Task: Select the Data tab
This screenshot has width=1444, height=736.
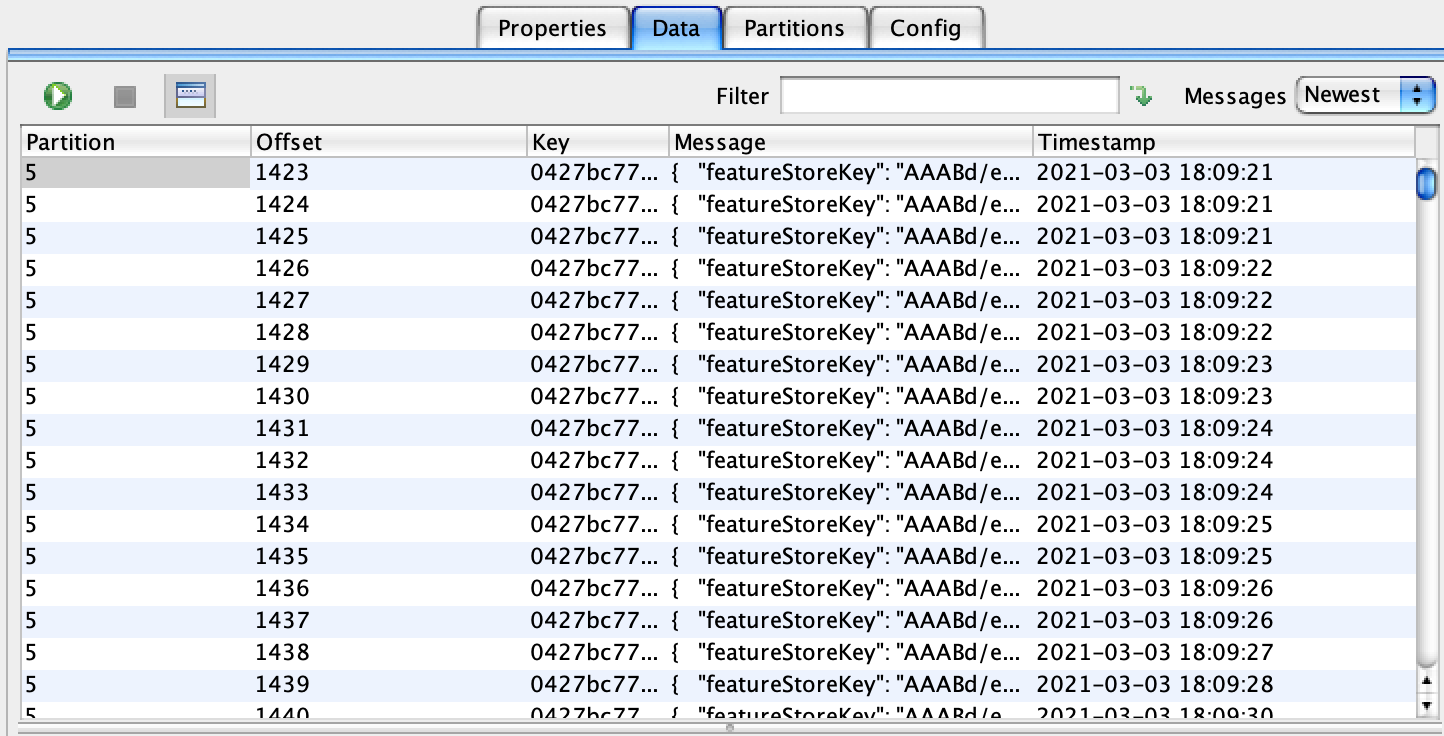Action: pyautogui.click(x=675, y=28)
